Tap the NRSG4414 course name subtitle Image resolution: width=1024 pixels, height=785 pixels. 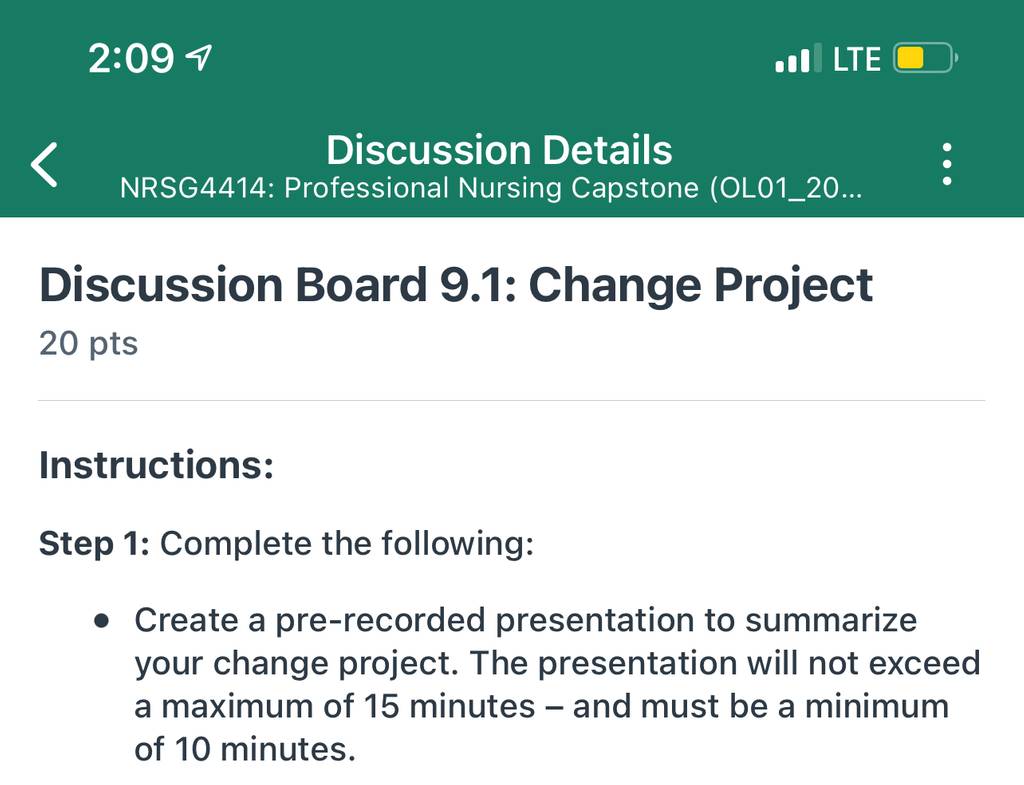tap(491, 188)
